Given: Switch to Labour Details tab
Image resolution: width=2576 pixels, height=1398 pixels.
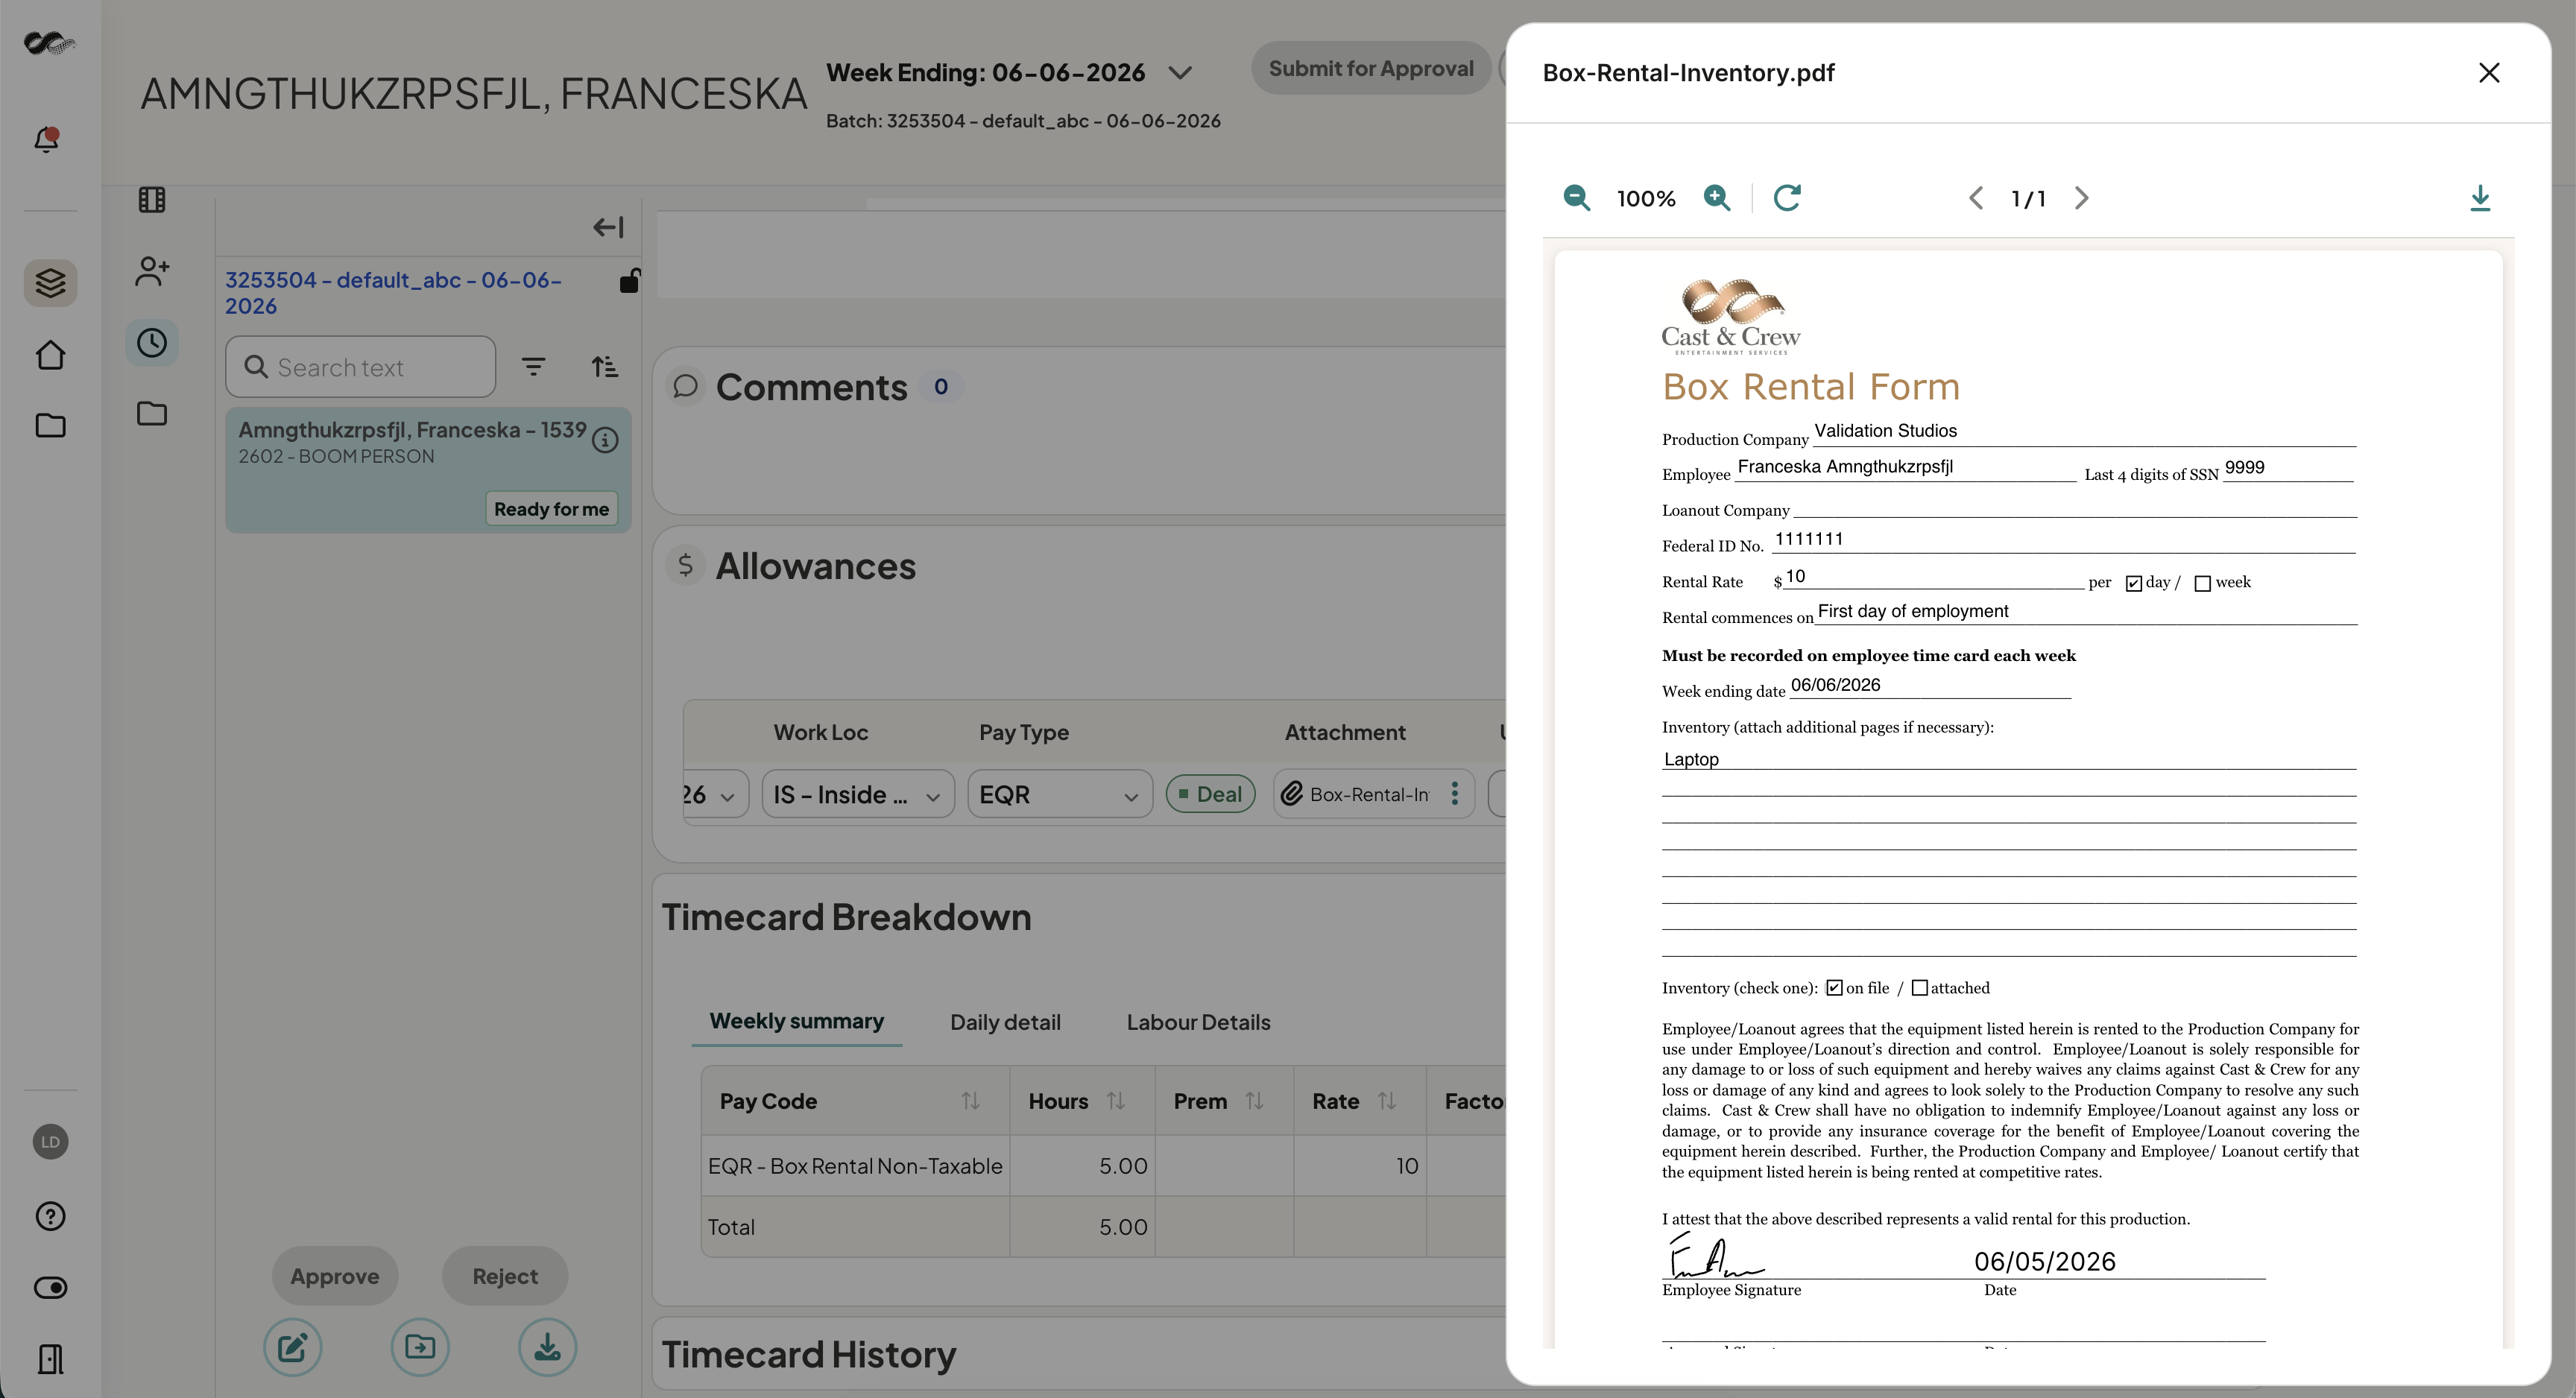Looking at the screenshot, I should (x=1198, y=1022).
